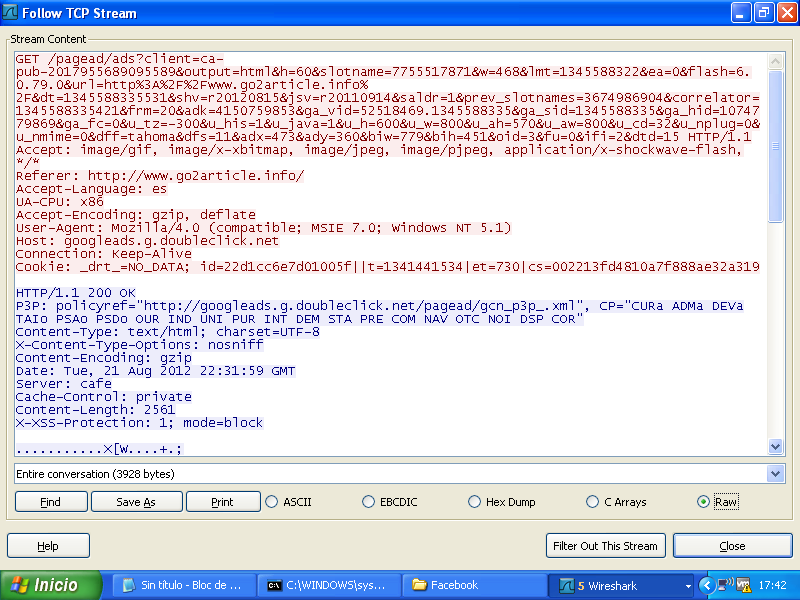Click the network connection tray icon
The width and height of the screenshot is (800, 600).
point(724,585)
